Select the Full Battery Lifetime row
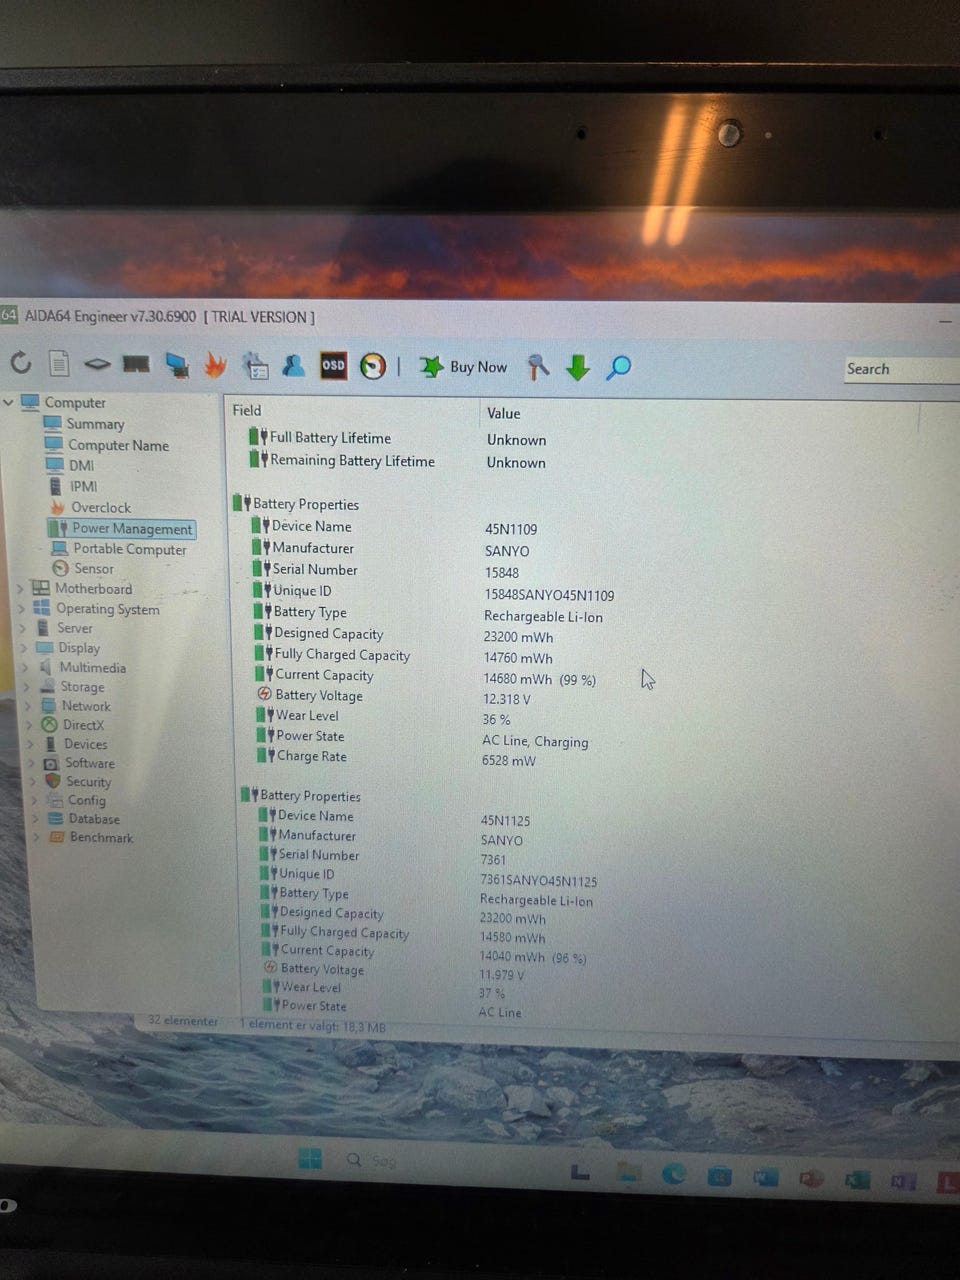The height and width of the screenshot is (1280, 960). pos(400,439)
